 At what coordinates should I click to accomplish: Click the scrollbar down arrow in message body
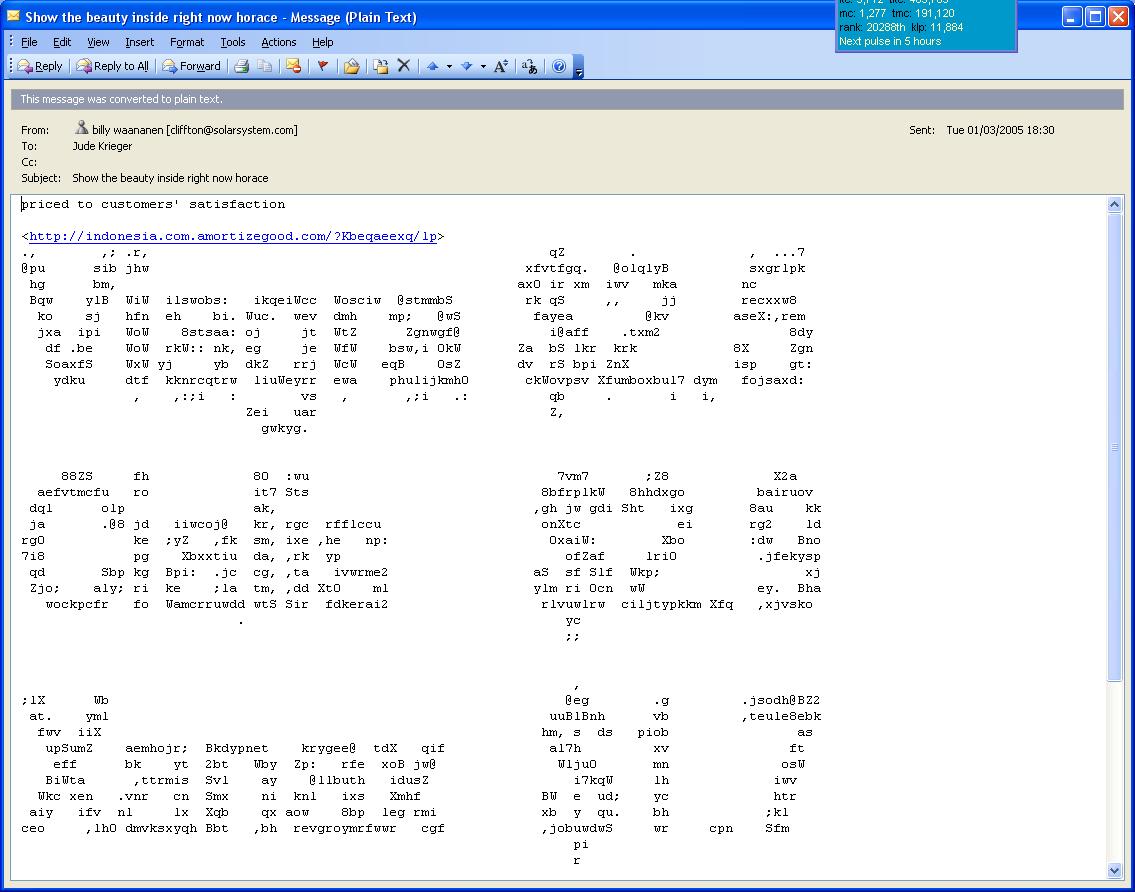[1116, 870]
